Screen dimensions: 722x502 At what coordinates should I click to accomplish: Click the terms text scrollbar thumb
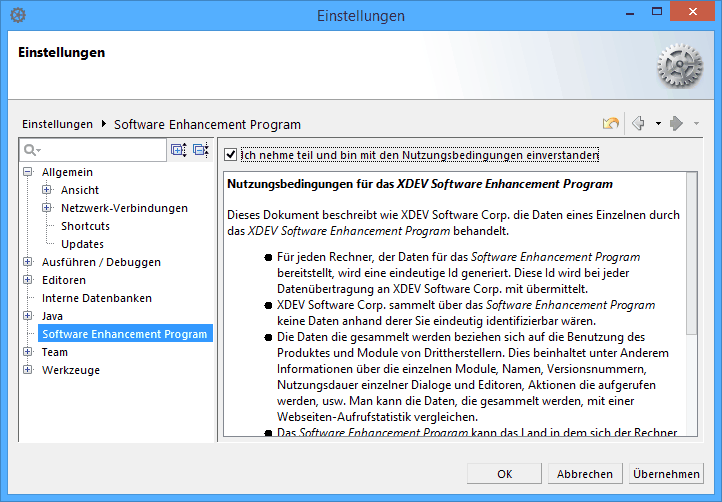pos(691,254)
